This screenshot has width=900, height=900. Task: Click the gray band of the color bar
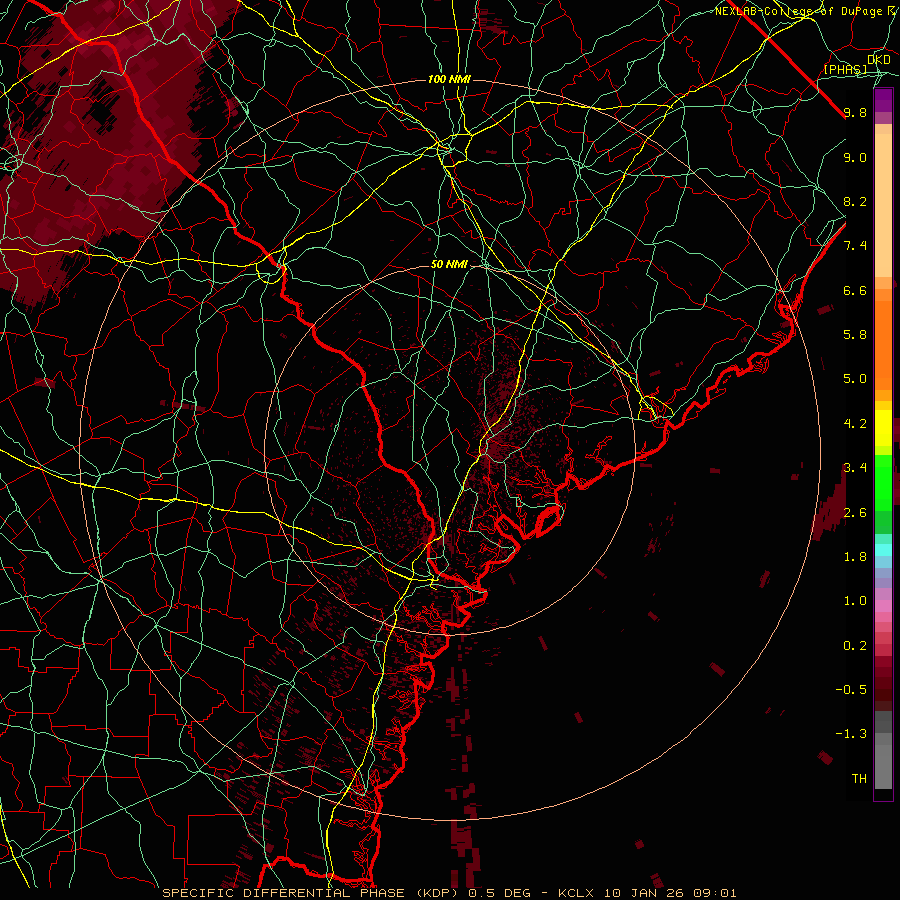click(x=883, y=751)
